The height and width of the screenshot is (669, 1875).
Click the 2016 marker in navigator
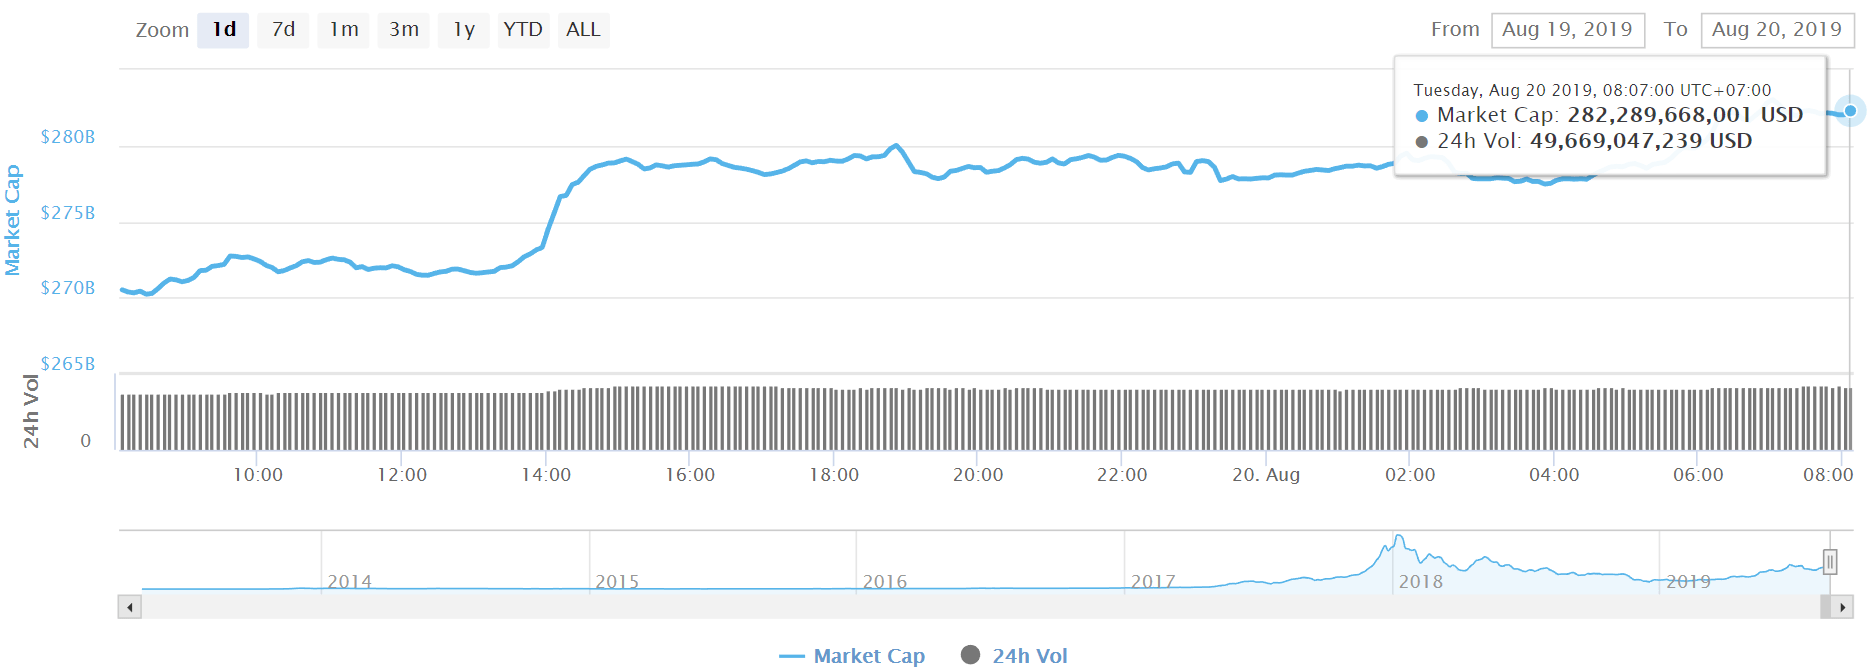885,581
